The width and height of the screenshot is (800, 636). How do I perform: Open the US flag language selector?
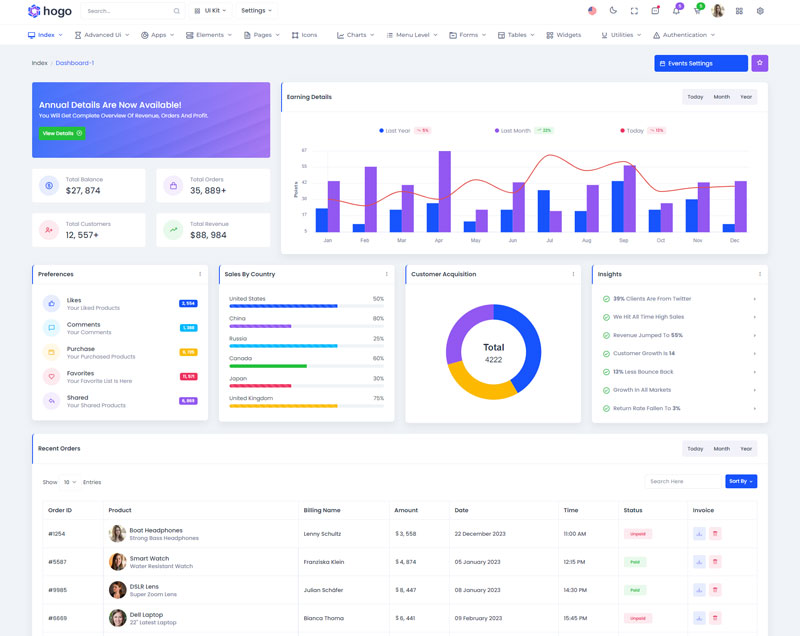click(x=592, y=11)
